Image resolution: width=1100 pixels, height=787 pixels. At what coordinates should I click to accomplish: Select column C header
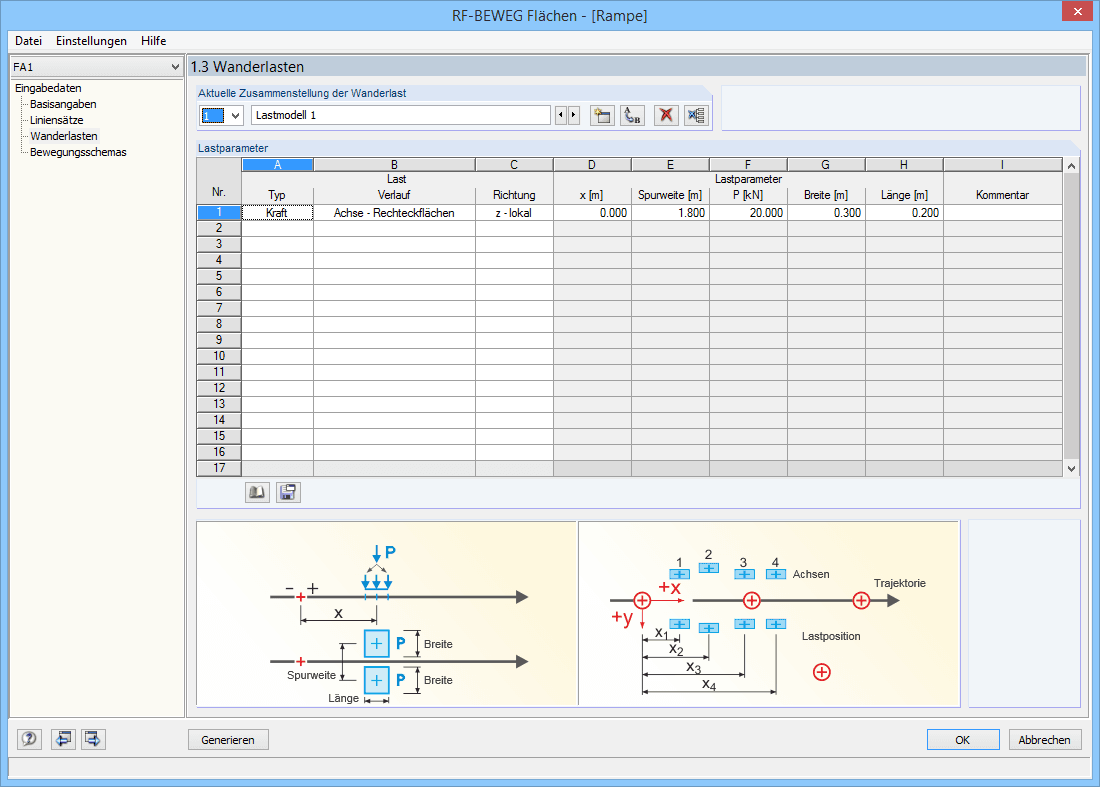pos(514,165)
